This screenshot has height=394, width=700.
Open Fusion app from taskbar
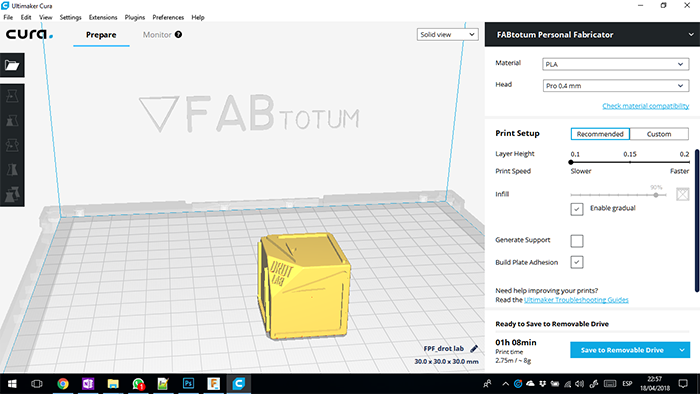click(213, 384)
